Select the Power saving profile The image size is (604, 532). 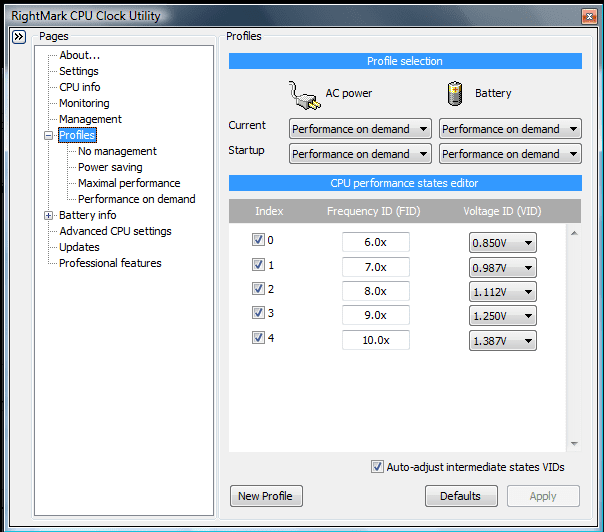coord(110,167)
